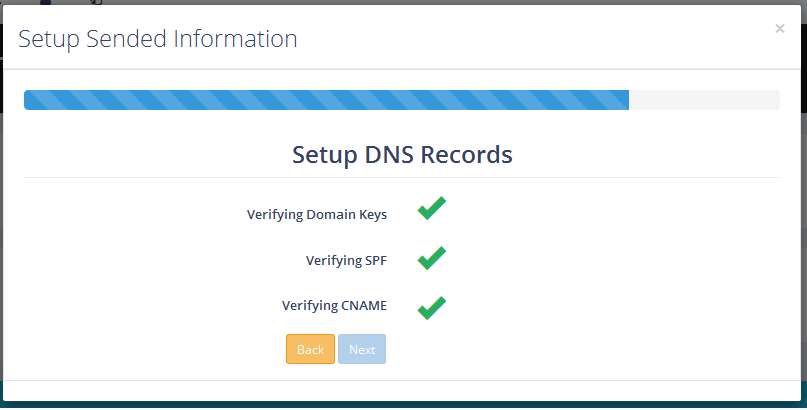807x410 pixels.
Task: Click the "Setup Sended Information" dialog title
Action: [158, 39]
